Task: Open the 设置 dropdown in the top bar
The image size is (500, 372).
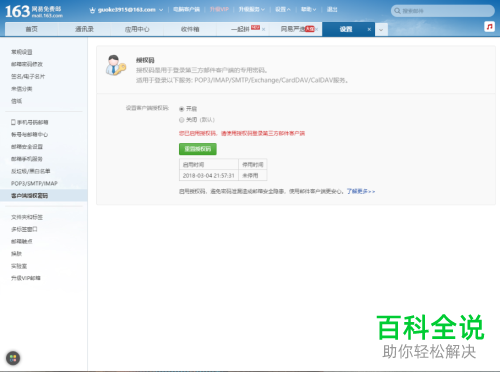Action: click(x=283, y=9)
